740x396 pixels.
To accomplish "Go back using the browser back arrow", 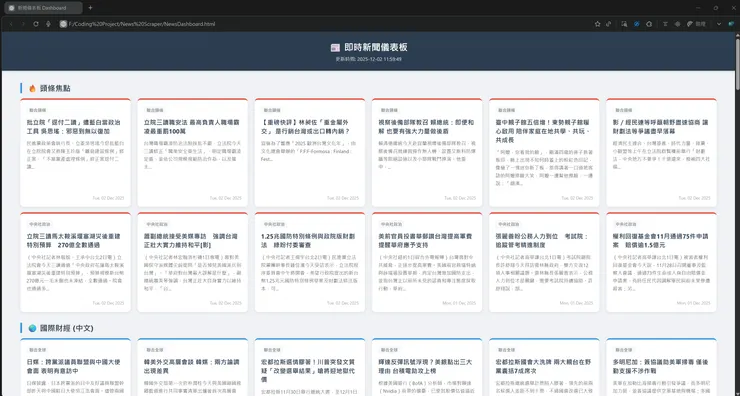I will point(11,24).
